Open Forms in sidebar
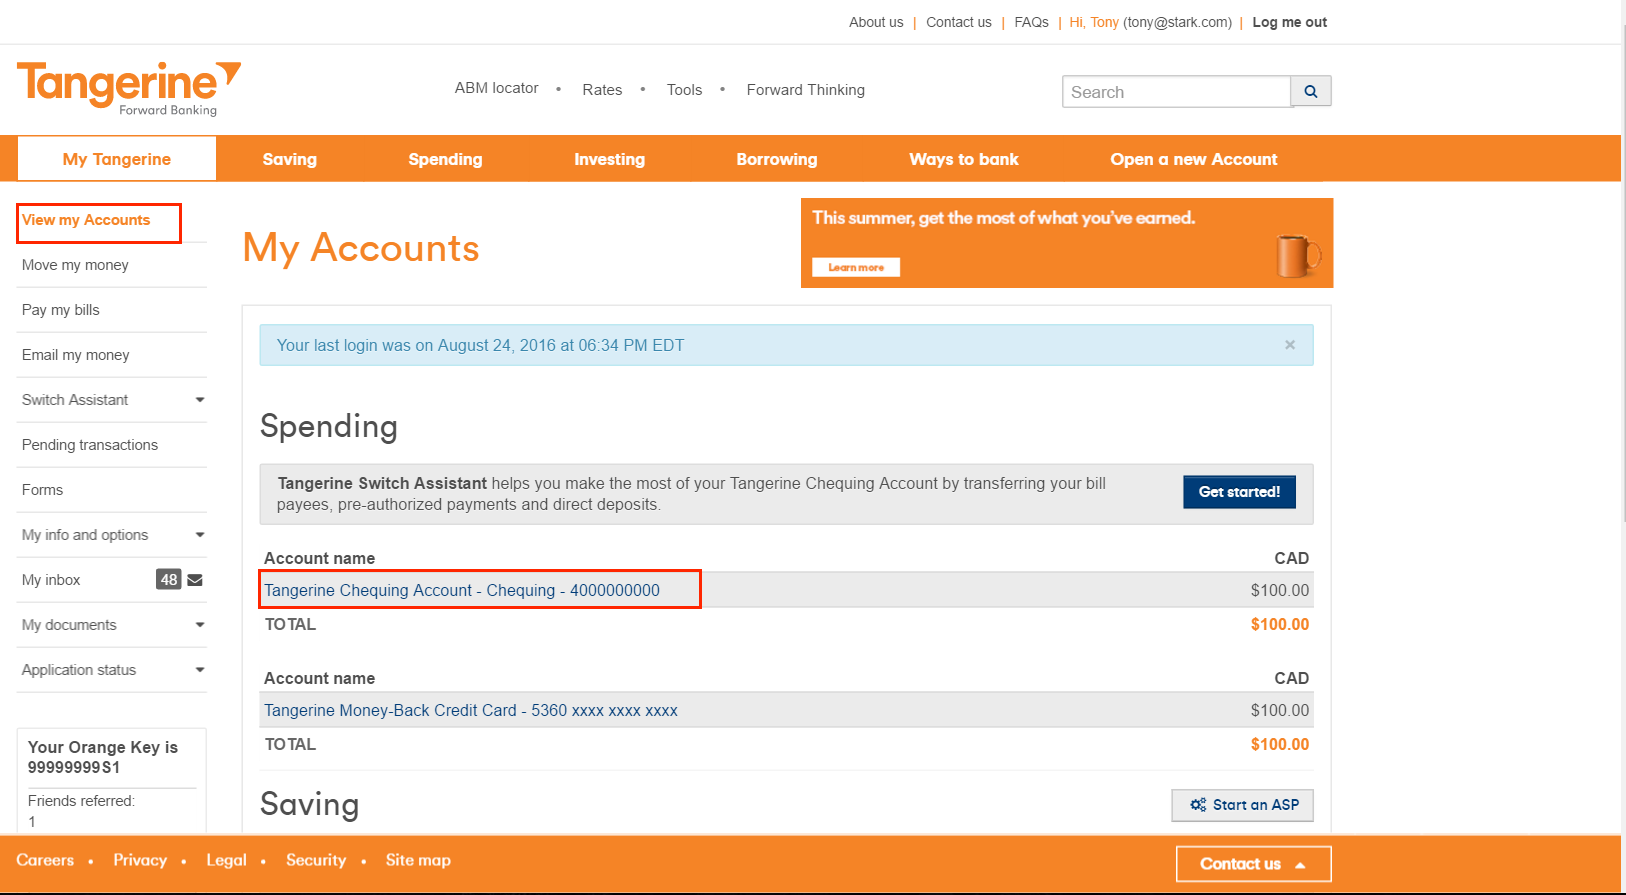The image size is (1626, 895). click(42, 490)
